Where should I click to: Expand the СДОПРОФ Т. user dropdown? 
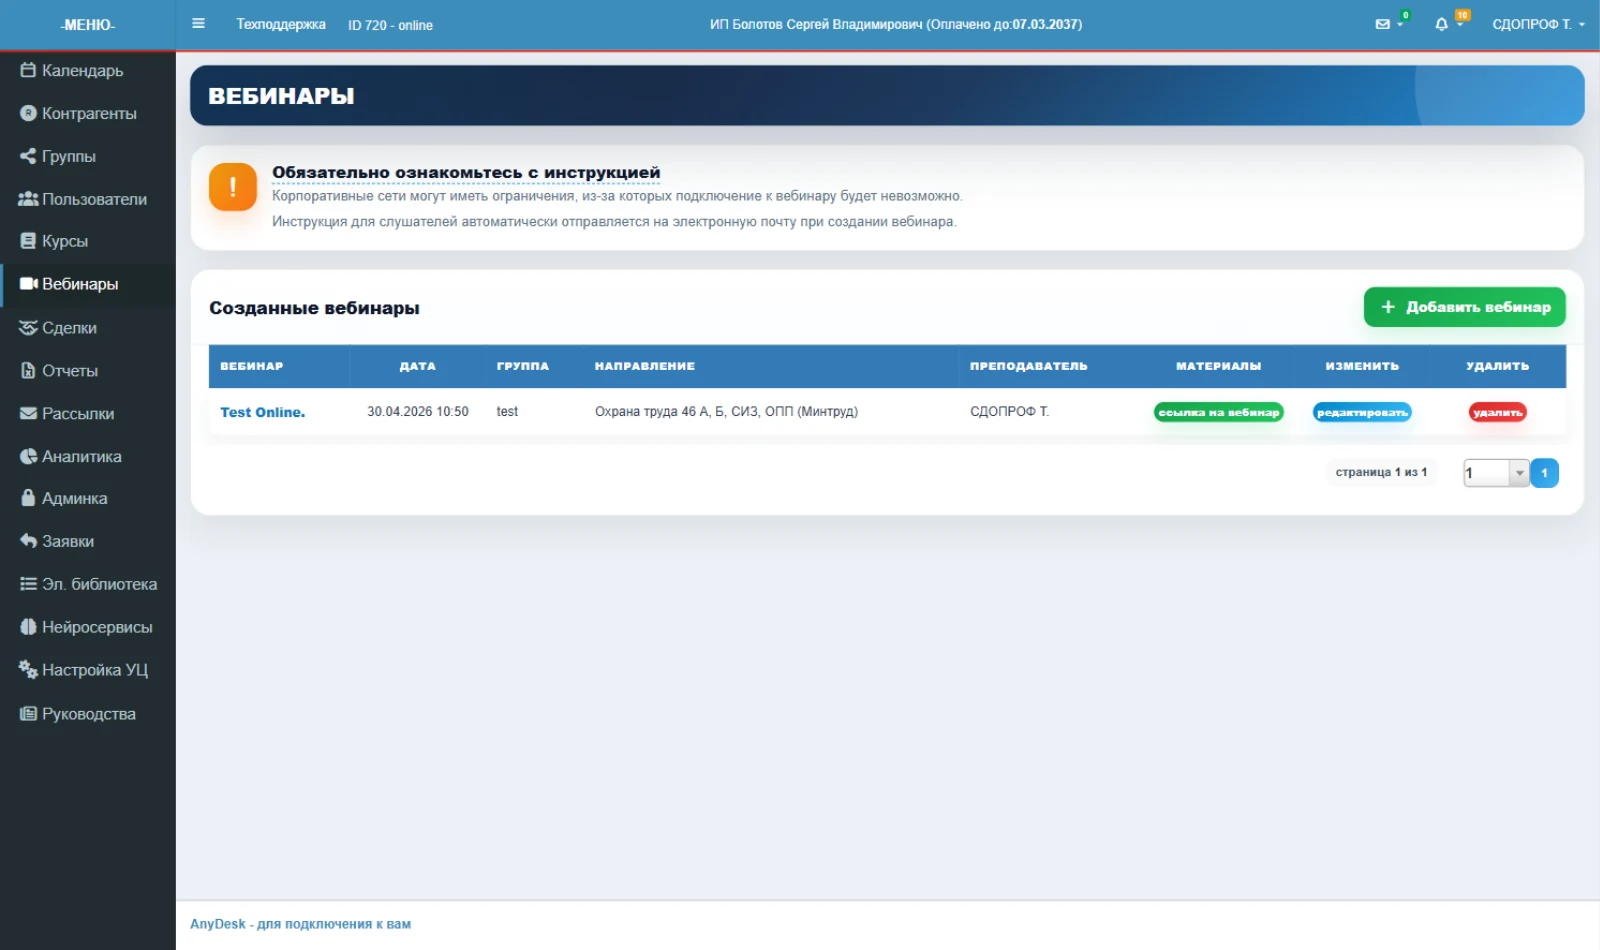point(1538,24)
